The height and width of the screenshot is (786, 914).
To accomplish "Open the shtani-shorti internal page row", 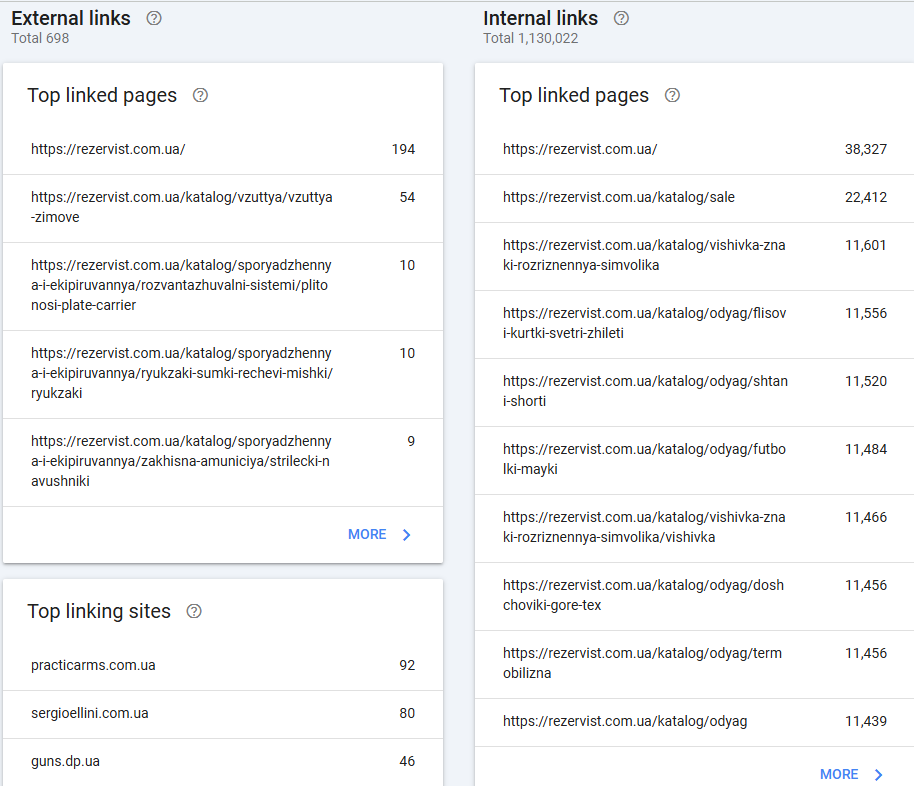I will pyautogui.click(x=694, y=392).
